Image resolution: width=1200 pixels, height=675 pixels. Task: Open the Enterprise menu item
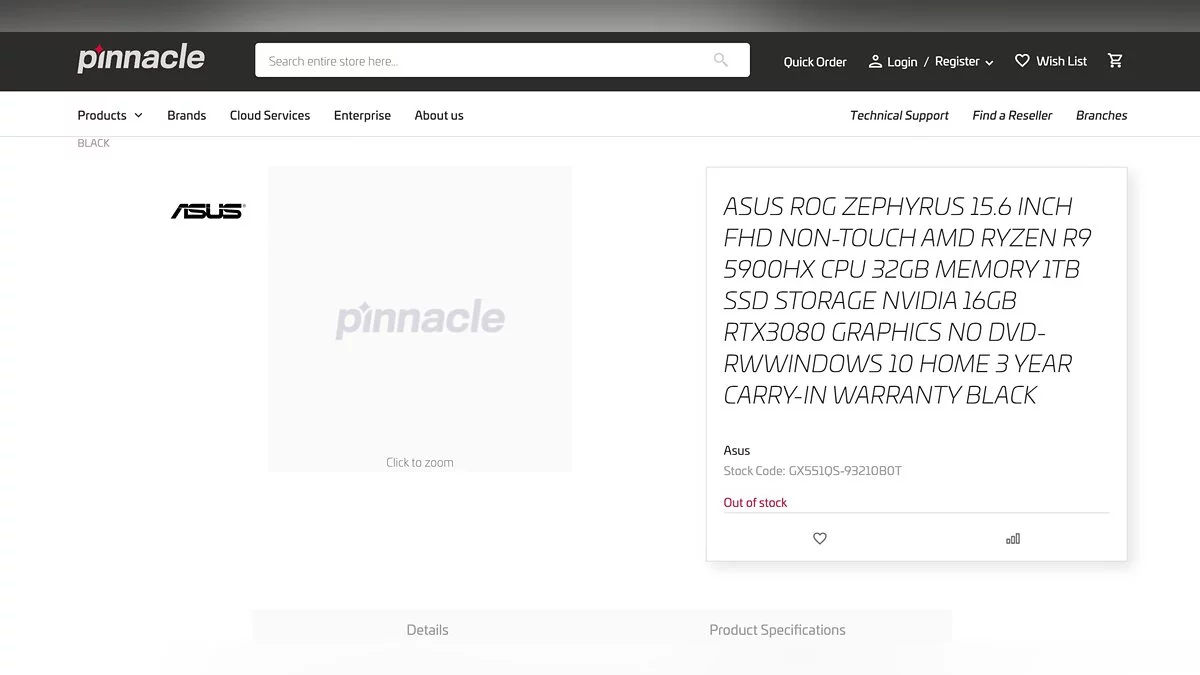pos(362,115)
